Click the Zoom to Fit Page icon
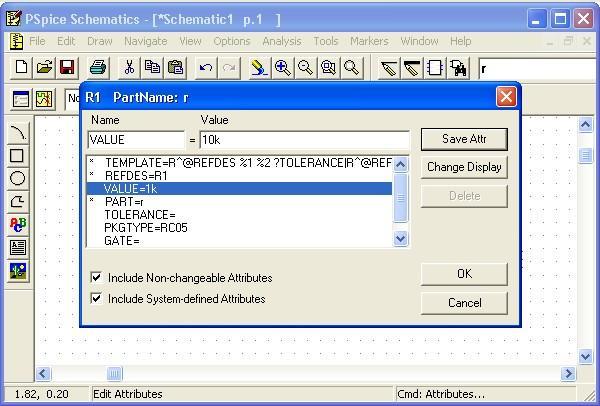600x406 pixels. (351, 68)
